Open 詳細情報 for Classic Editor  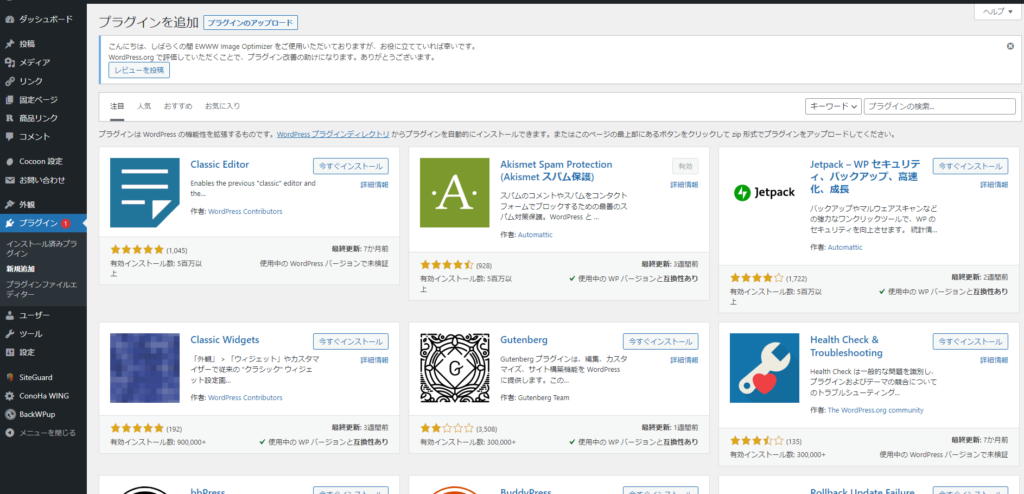coord(374,185)
